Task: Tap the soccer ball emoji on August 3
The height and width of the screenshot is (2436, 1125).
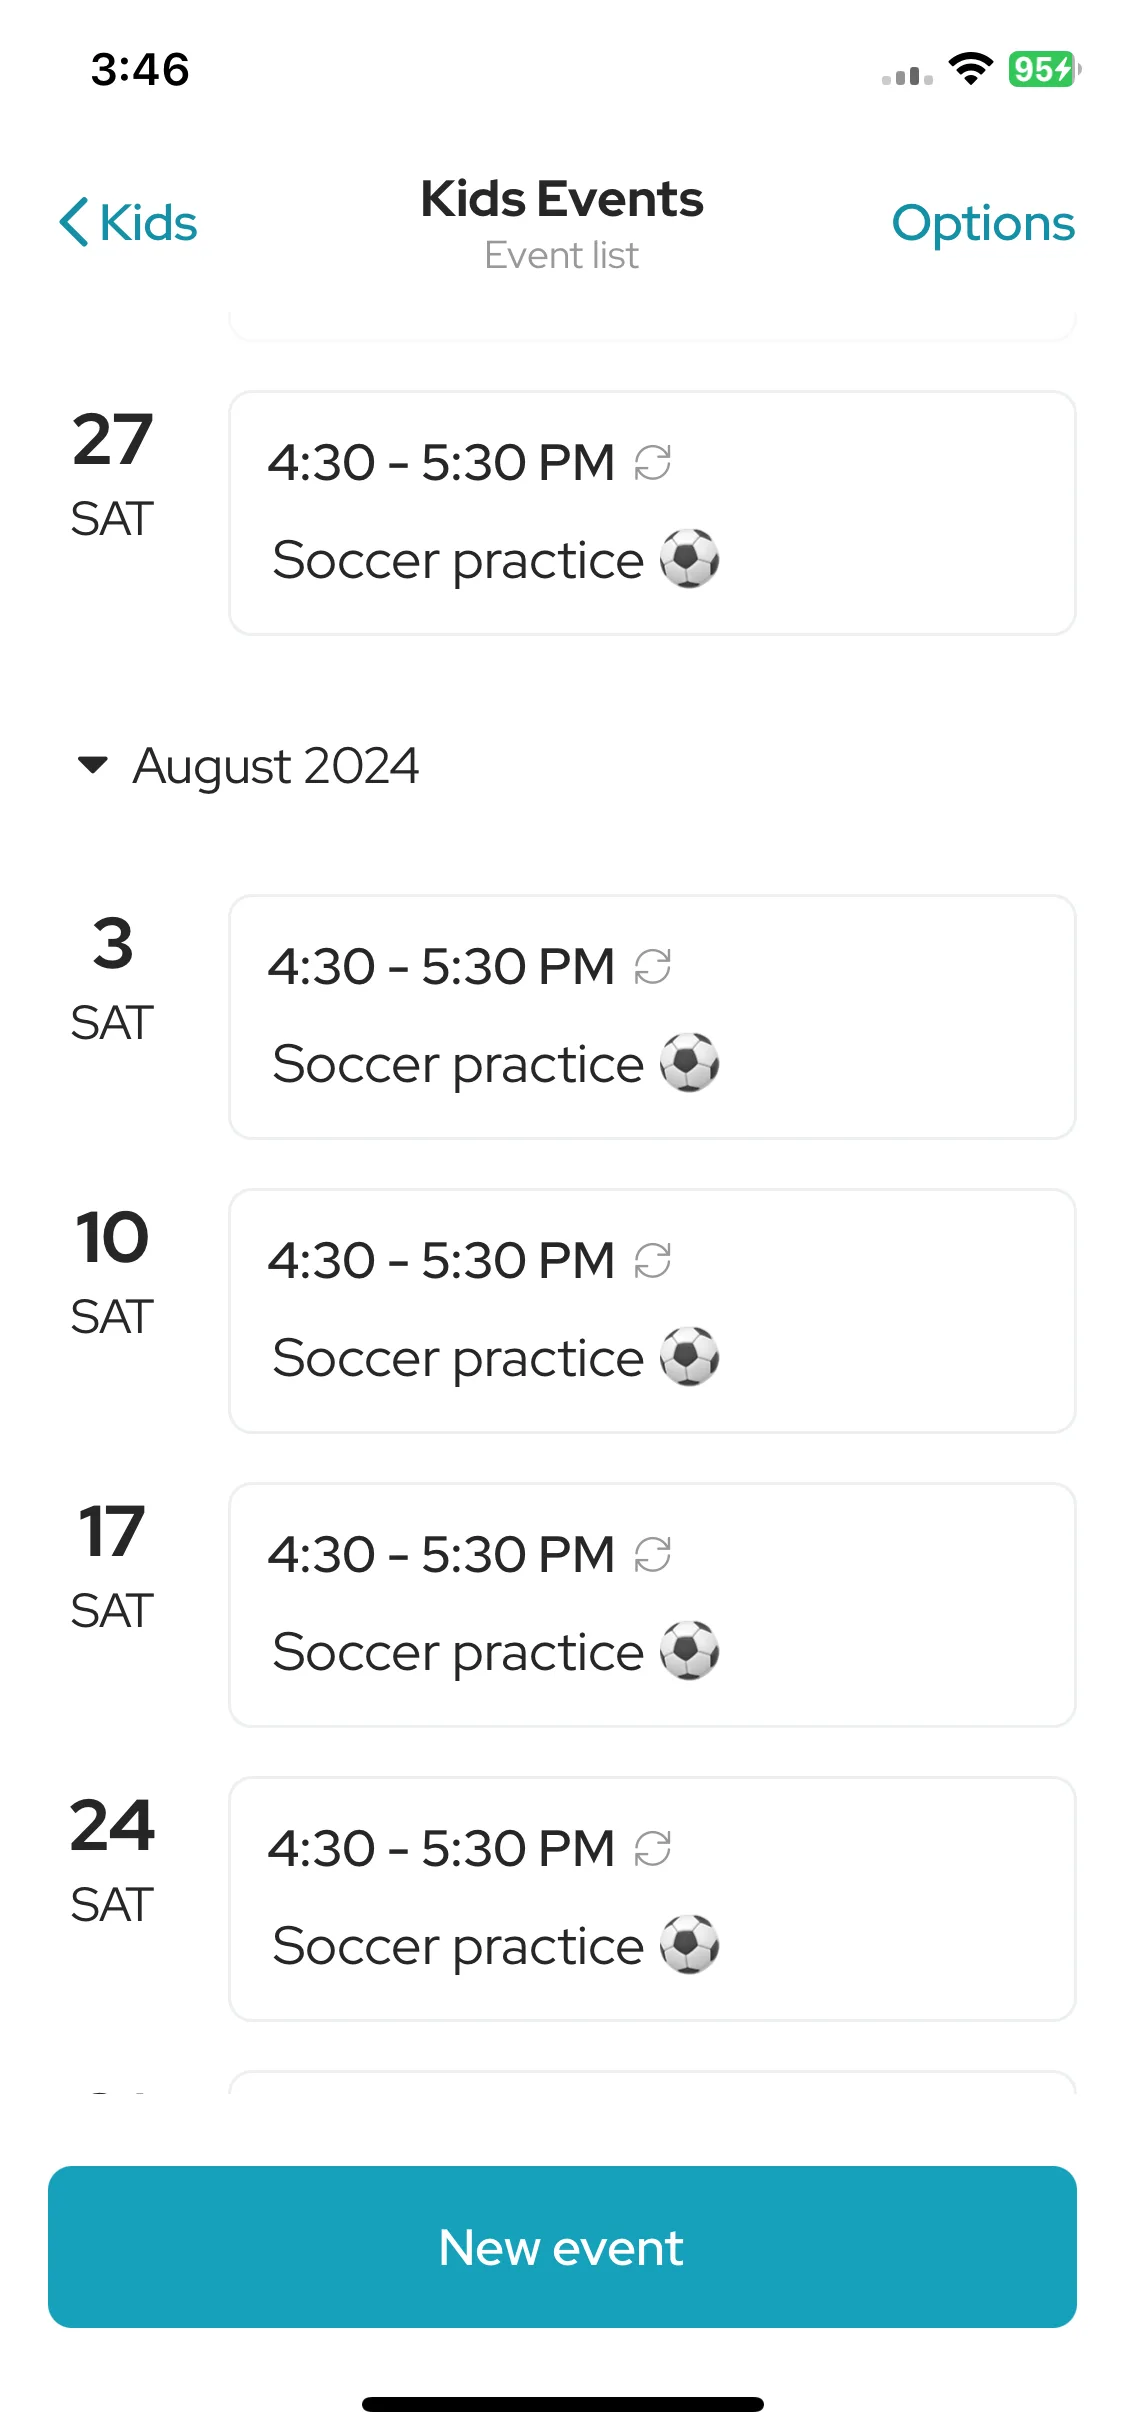Action: (690, 1062)
